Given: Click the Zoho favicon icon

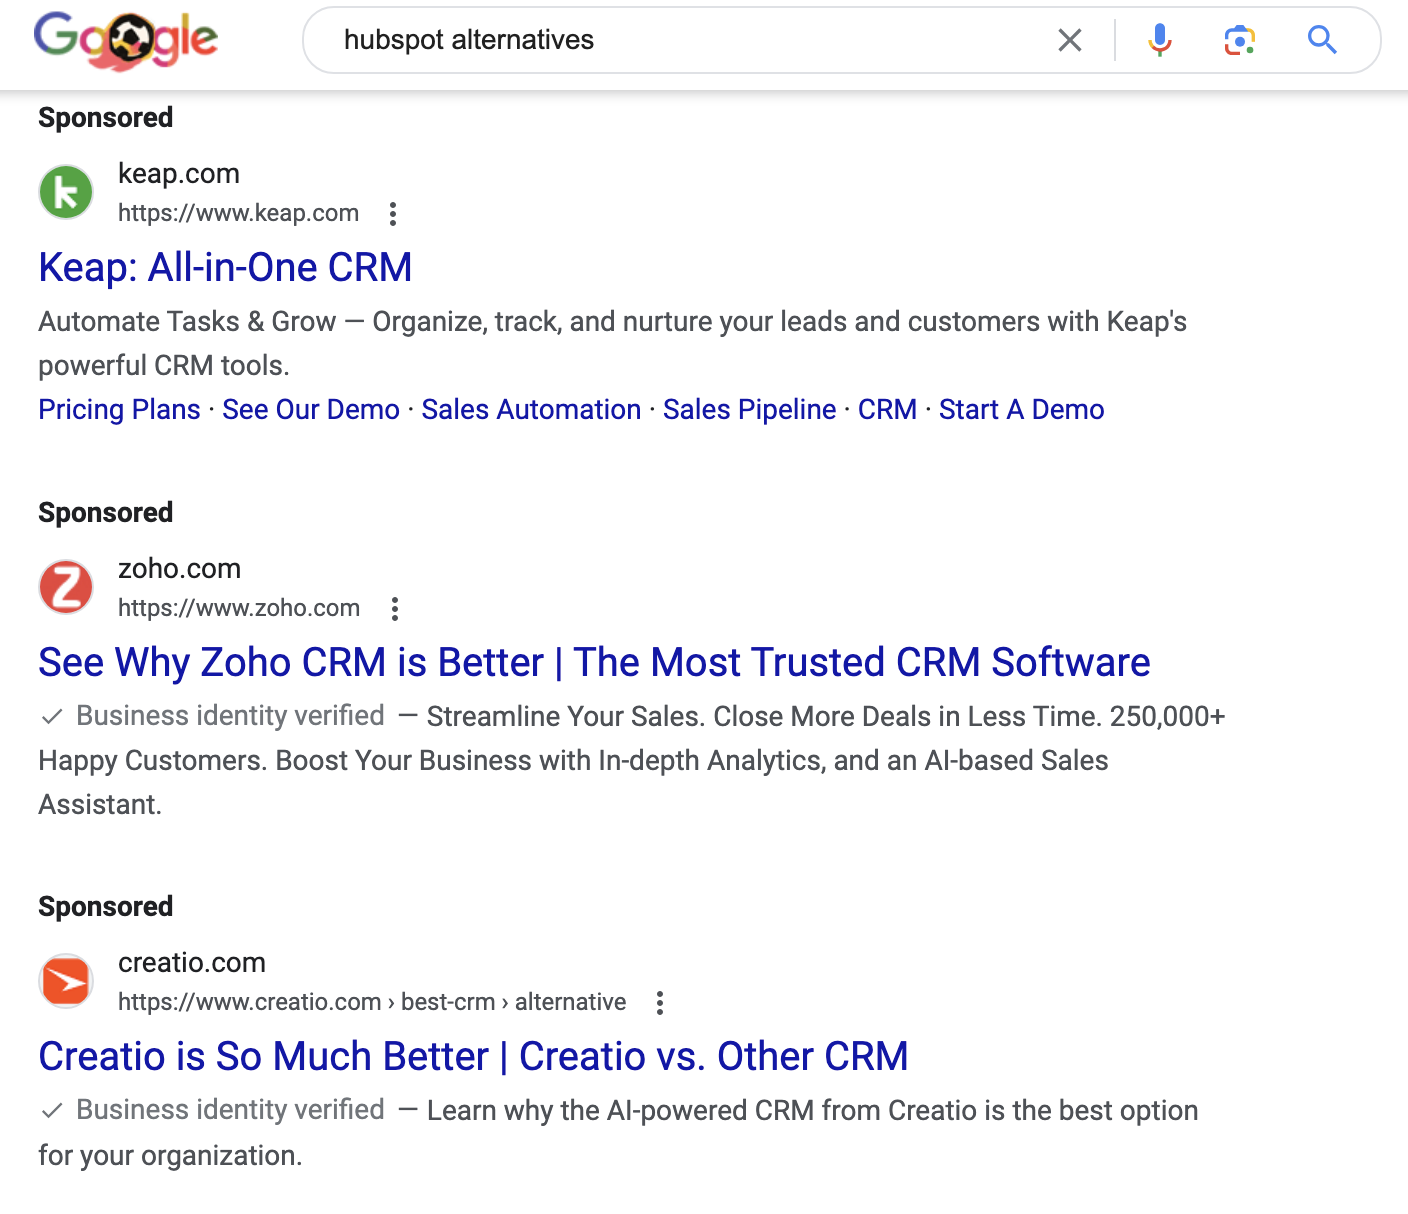Looking at the screenshot, I should (x=66, y=587).
